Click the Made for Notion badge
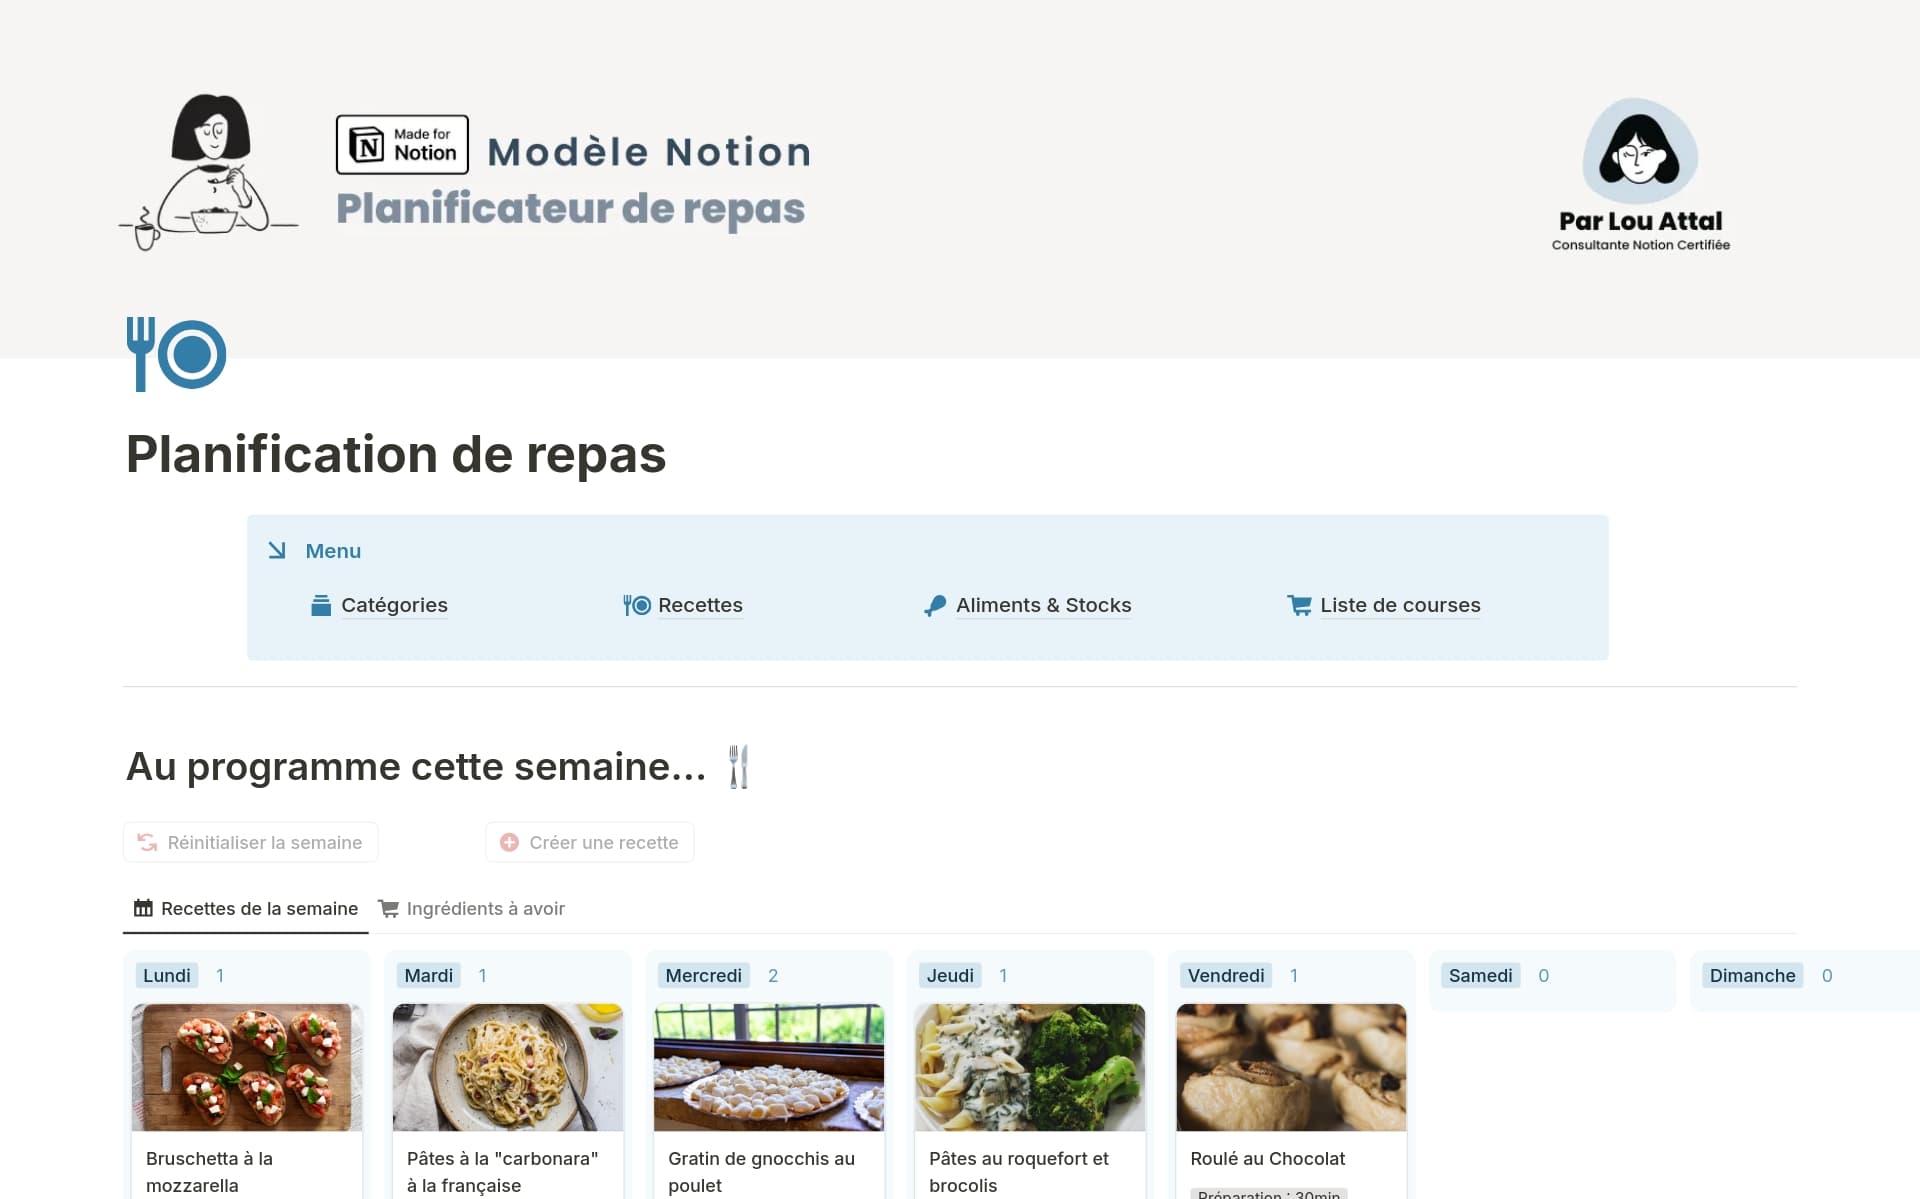This screenshot has height=1199, width=1920. (402, 144)
